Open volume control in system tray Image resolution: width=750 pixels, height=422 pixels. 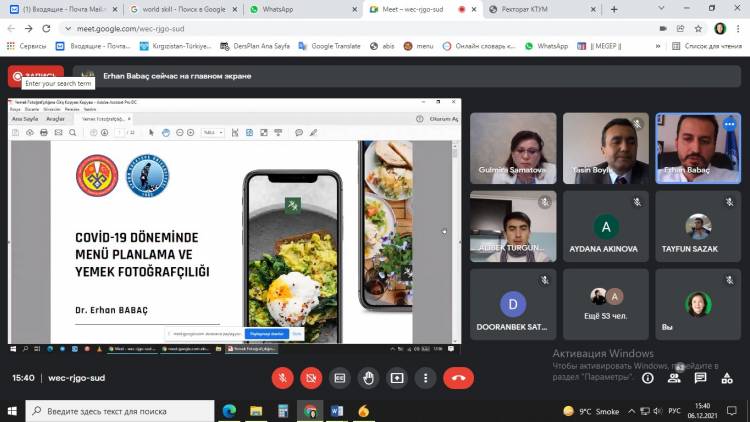(x=658, y=411)
